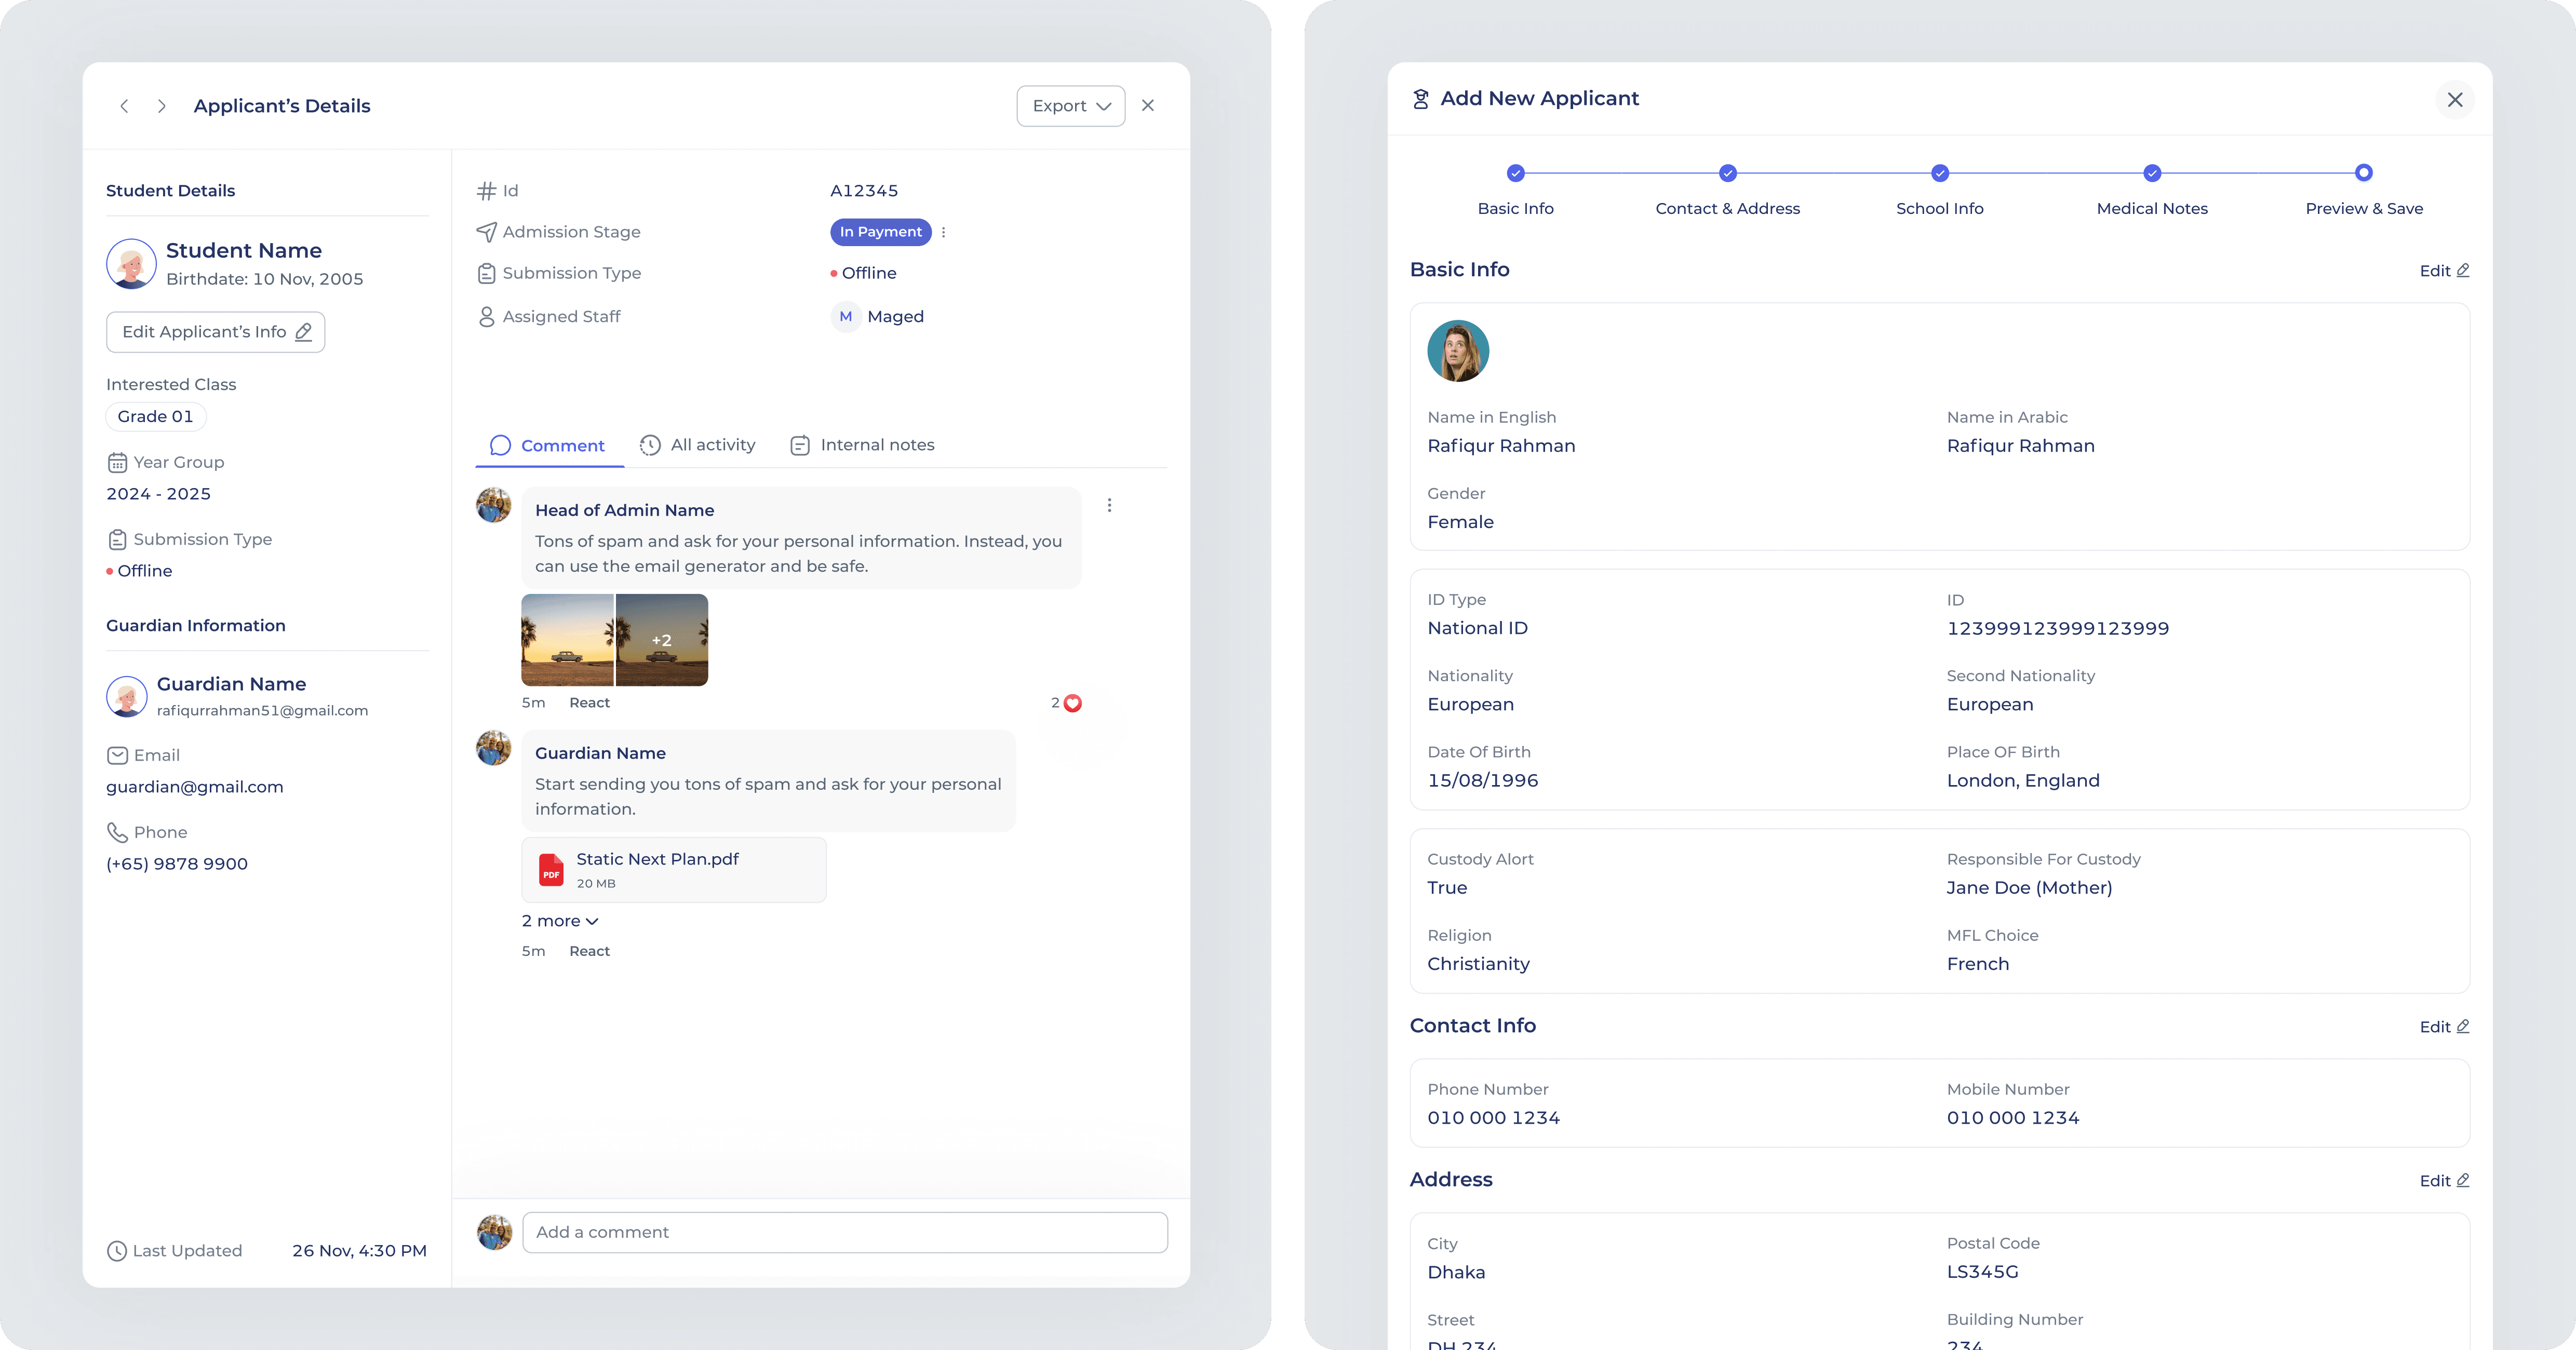Select the School Info progress step circle

coord(1939,172)
